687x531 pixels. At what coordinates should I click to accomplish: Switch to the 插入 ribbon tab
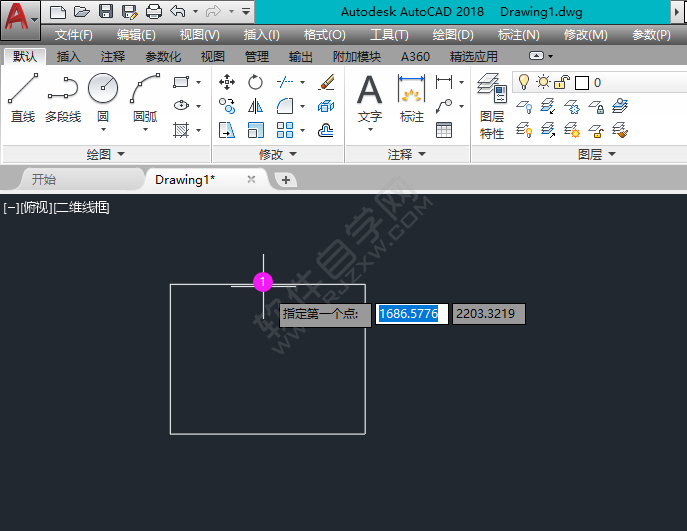tap(69, 57)
